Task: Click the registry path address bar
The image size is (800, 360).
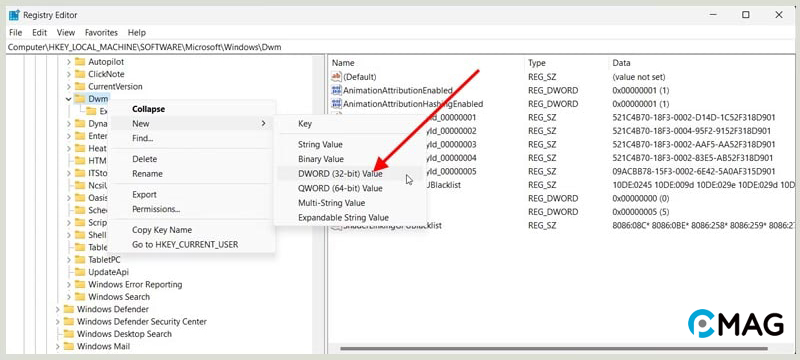Action: [x=399, y=47]
